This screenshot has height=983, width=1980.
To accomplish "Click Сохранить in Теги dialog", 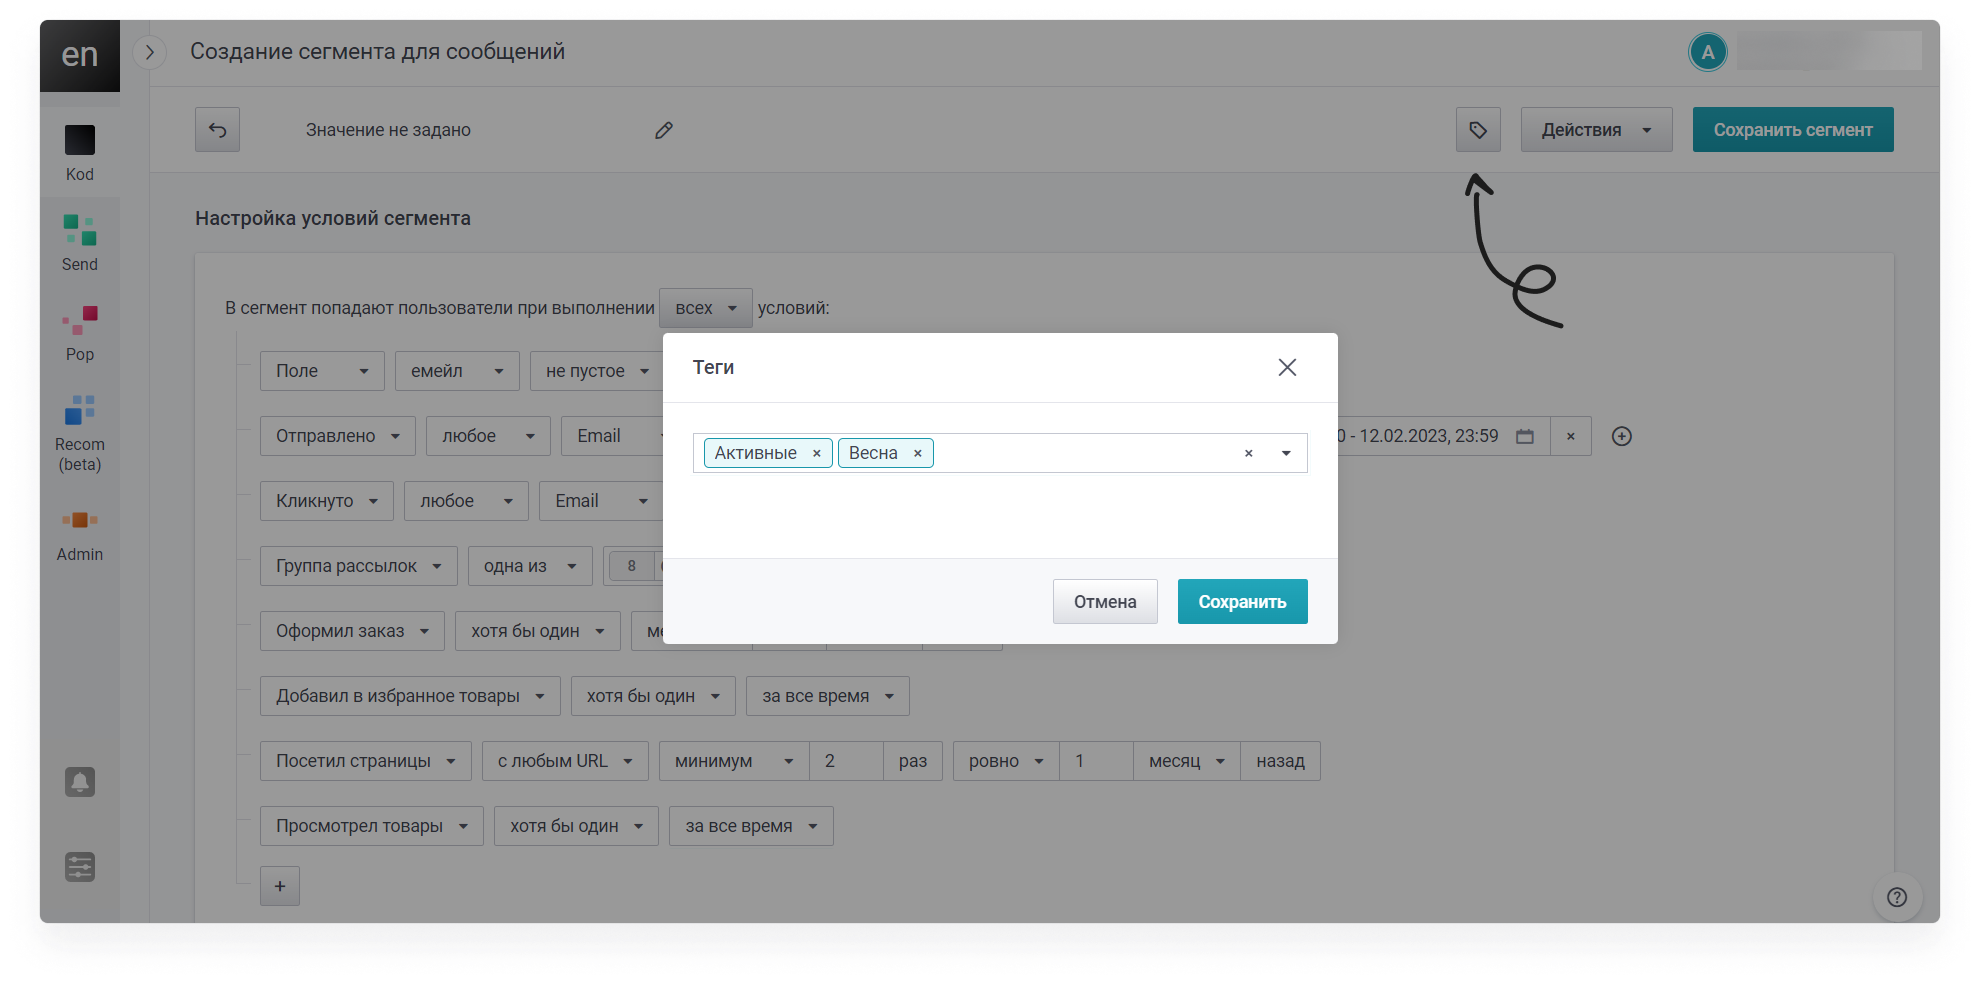I will click(1242, 602).
